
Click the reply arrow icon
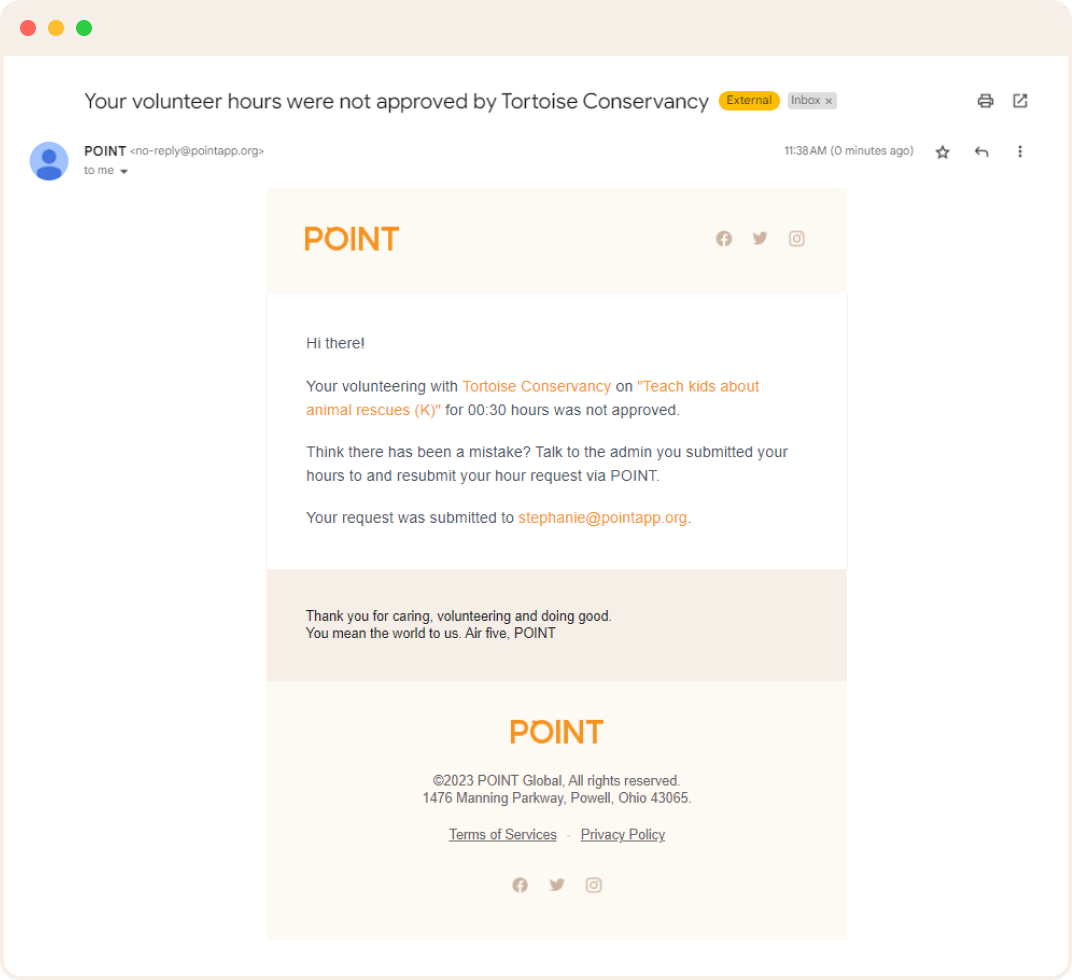[x=981, y=152]
